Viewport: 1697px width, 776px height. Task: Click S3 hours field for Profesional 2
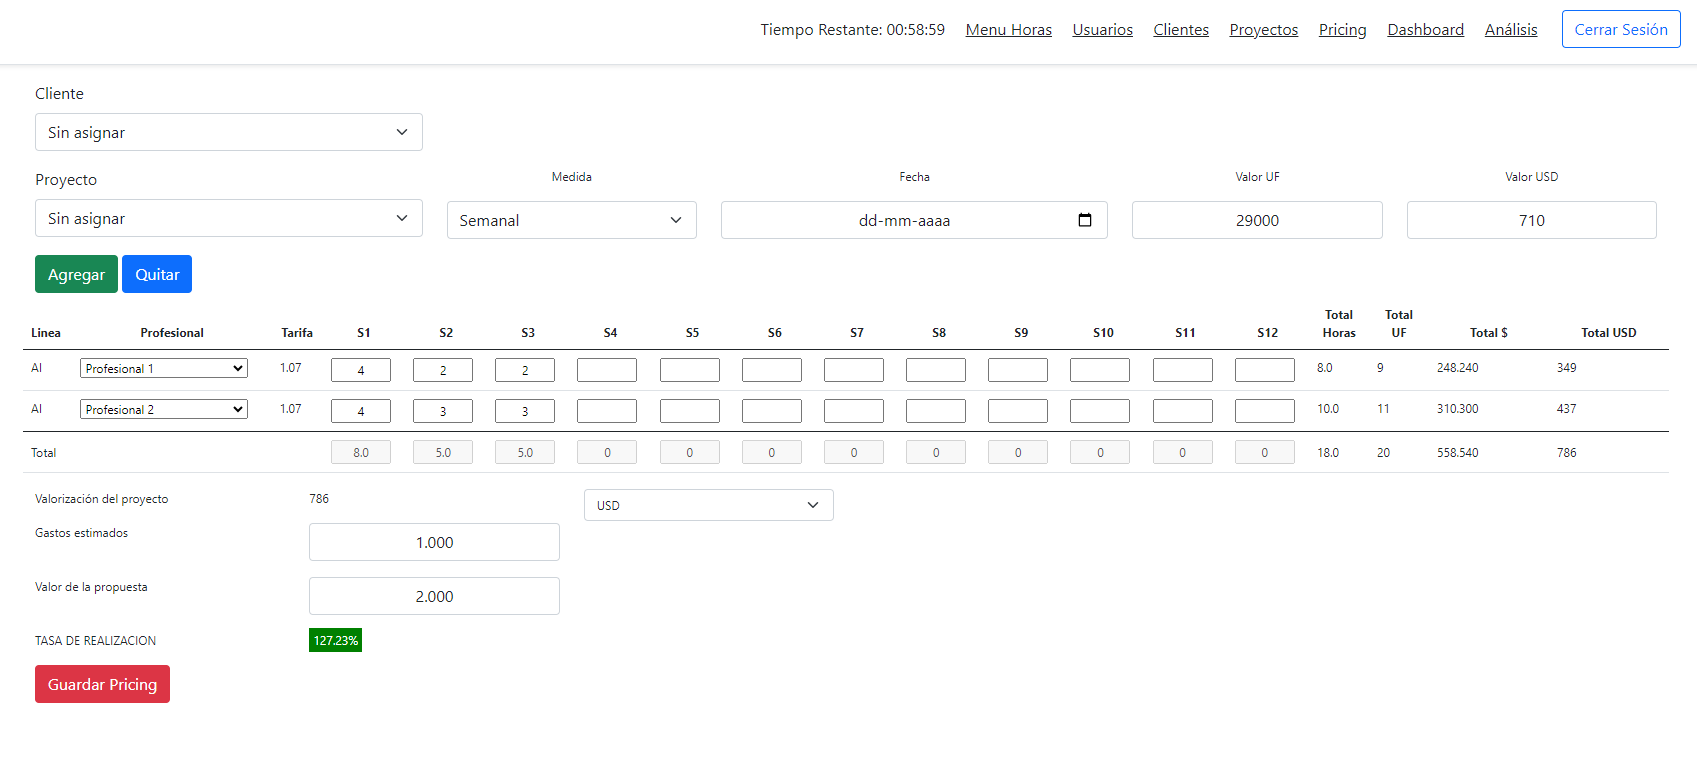click(525, 411)
